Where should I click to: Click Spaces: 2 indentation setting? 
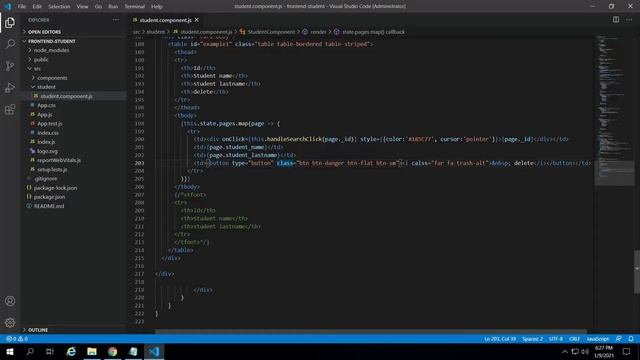[532, 339]
